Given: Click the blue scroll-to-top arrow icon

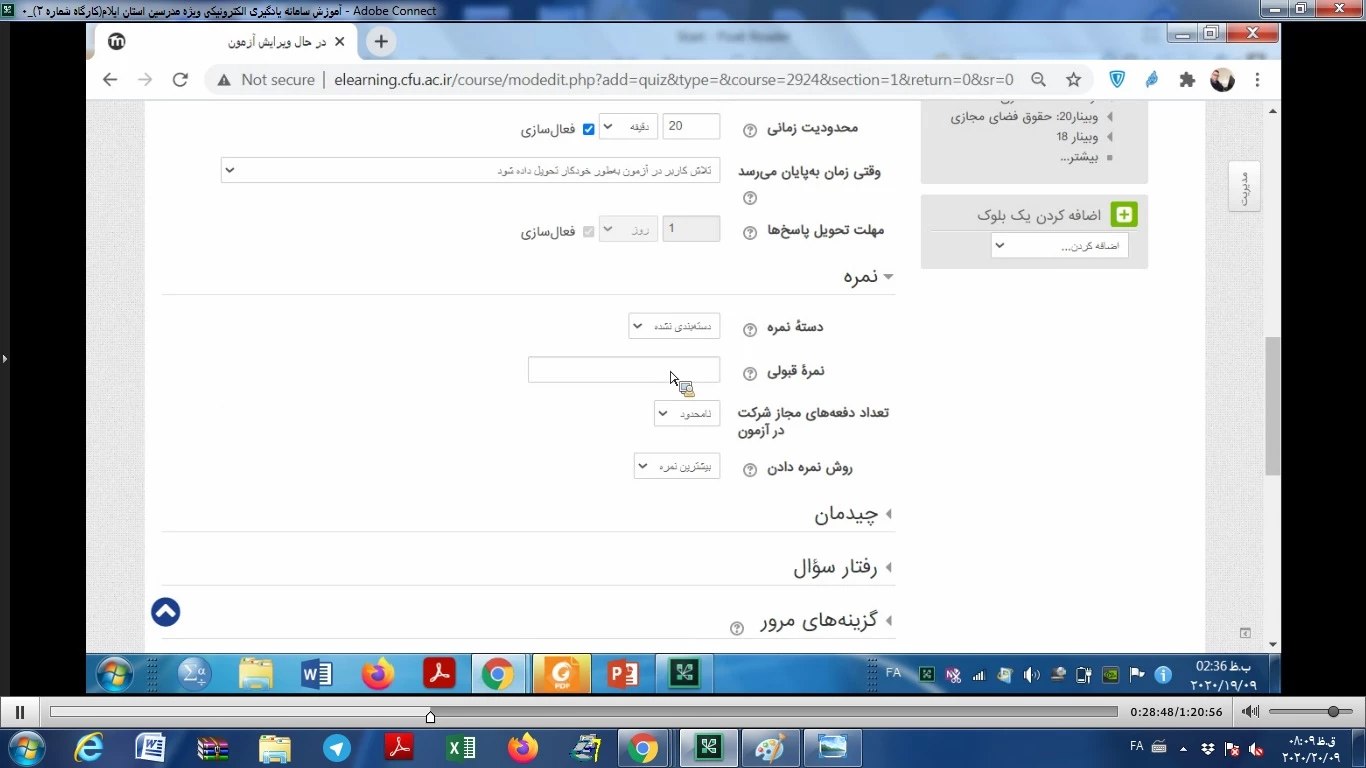Looking at the screenshot, I should click(x=166, y=612).
